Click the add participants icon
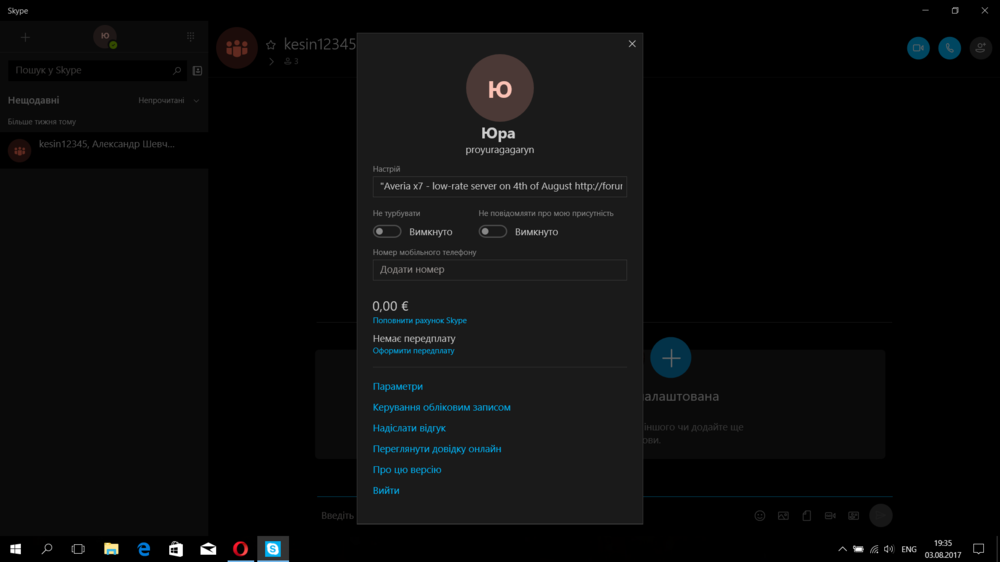Screen dimensions: 1000x562 980,47
